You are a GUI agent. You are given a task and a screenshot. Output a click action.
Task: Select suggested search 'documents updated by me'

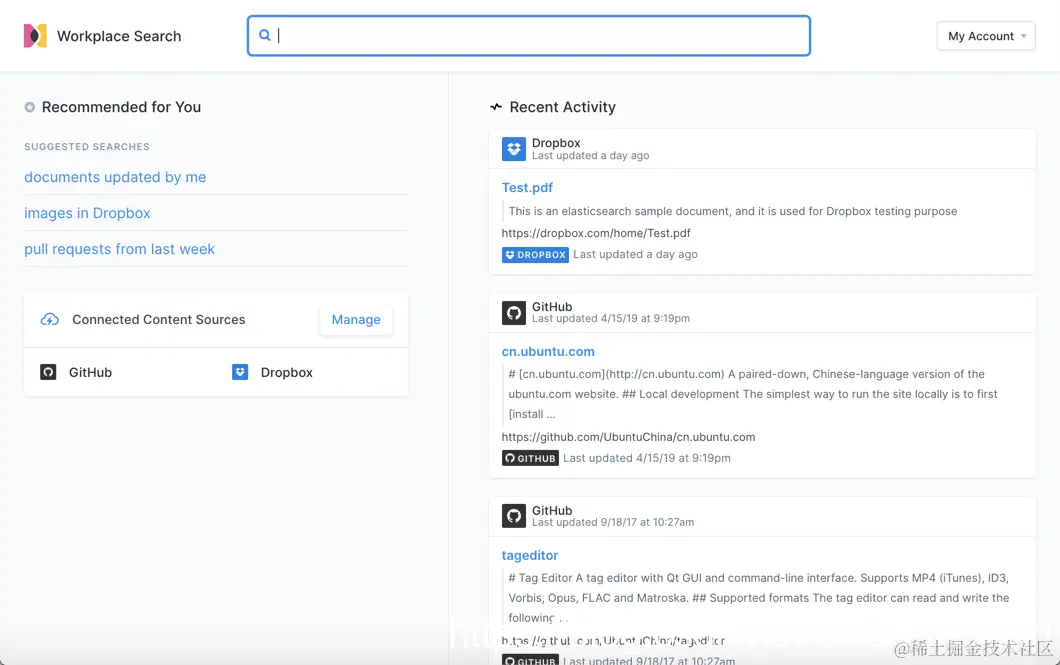pos(115,177)
